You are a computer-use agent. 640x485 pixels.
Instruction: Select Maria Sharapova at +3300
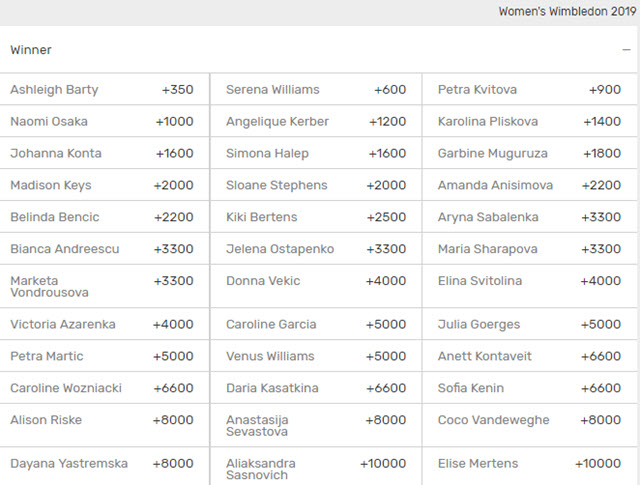coord(529,250)
